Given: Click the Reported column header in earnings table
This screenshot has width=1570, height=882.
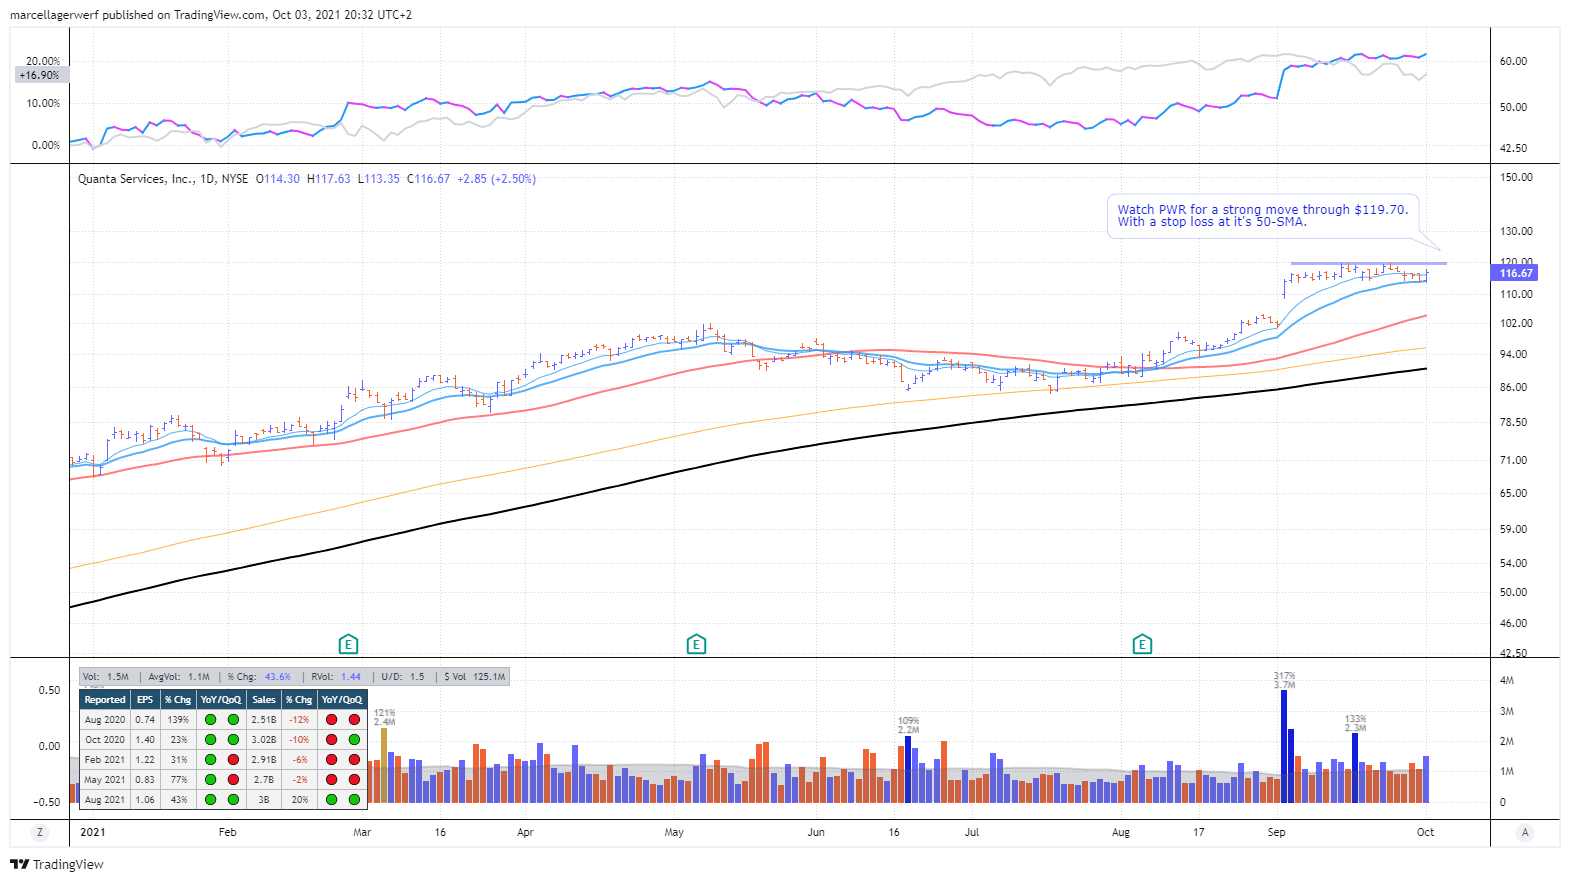Looking at the screenshot, I should 105,700.
